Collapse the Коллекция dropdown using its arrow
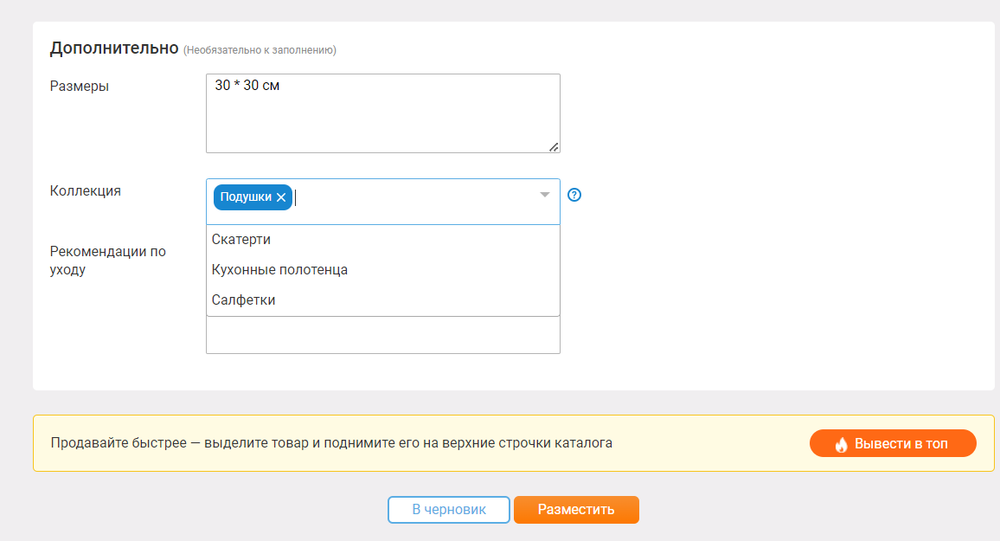This screenshot has width=1000, height=541. pyautogui.click(x=545, y=195)
